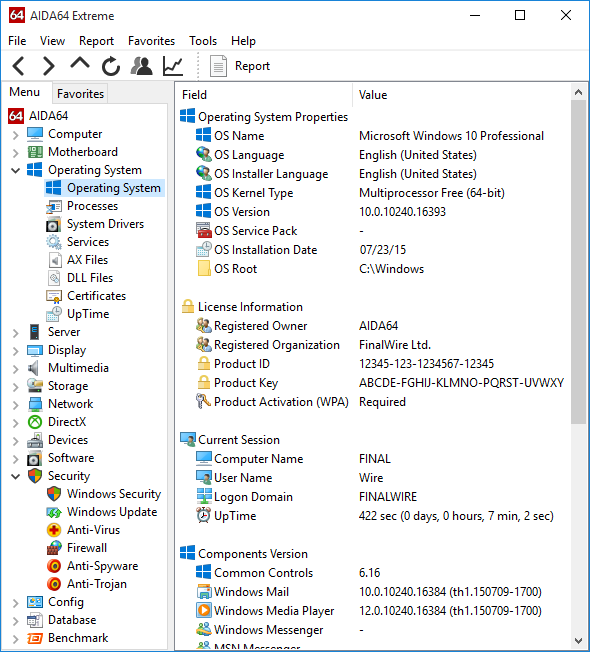The width and height of the screenshot is (590, 652).
Task: Switch to the Favorites tab
Action: click(80, 94)
